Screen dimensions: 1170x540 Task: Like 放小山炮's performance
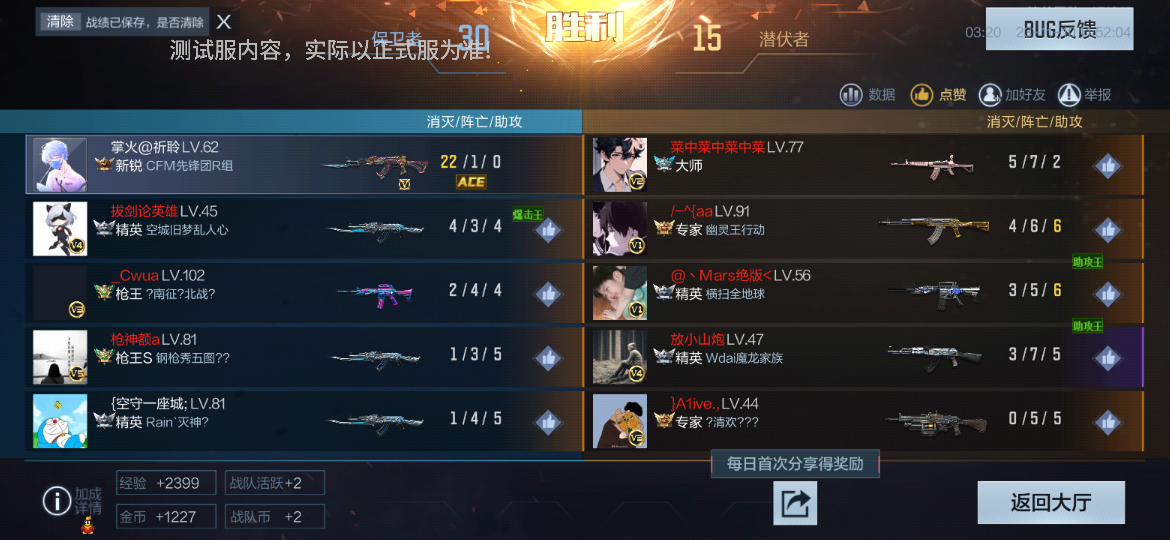point(1107,358)
